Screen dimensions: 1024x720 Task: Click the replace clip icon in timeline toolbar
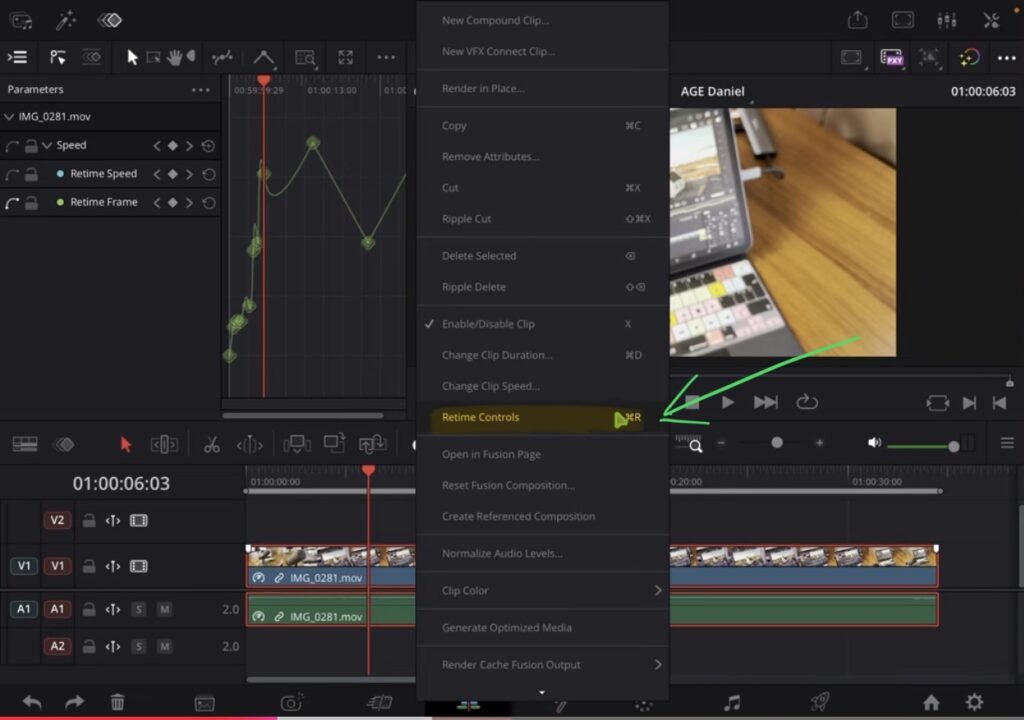pos(372,444)
